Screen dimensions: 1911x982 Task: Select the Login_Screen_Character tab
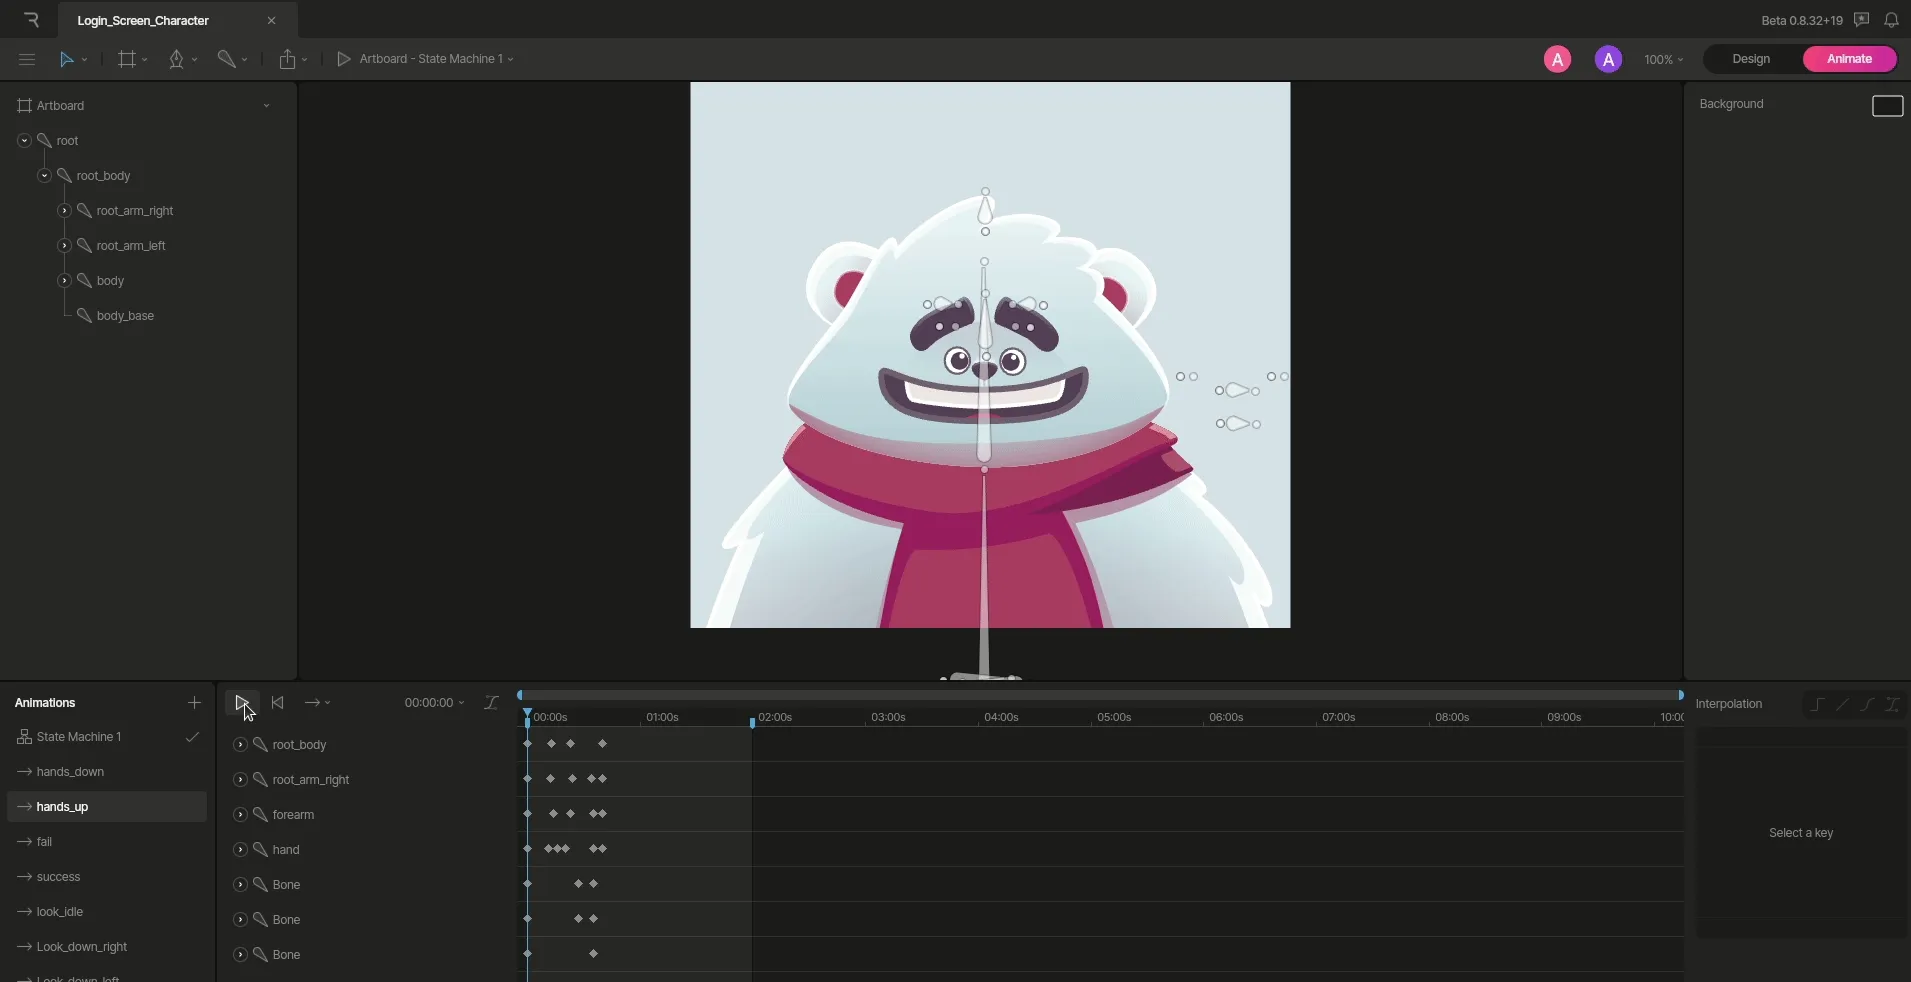(144, 20)
